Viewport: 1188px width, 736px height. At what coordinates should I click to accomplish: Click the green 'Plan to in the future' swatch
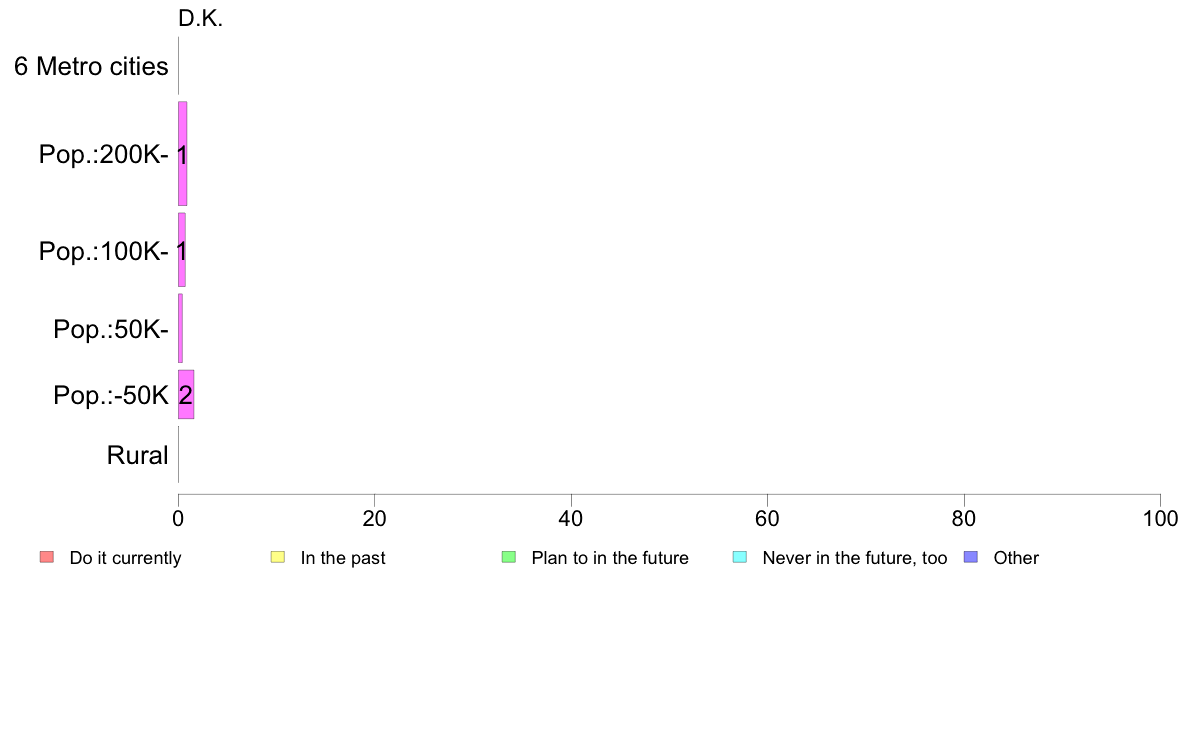click(x=509, y=557)
